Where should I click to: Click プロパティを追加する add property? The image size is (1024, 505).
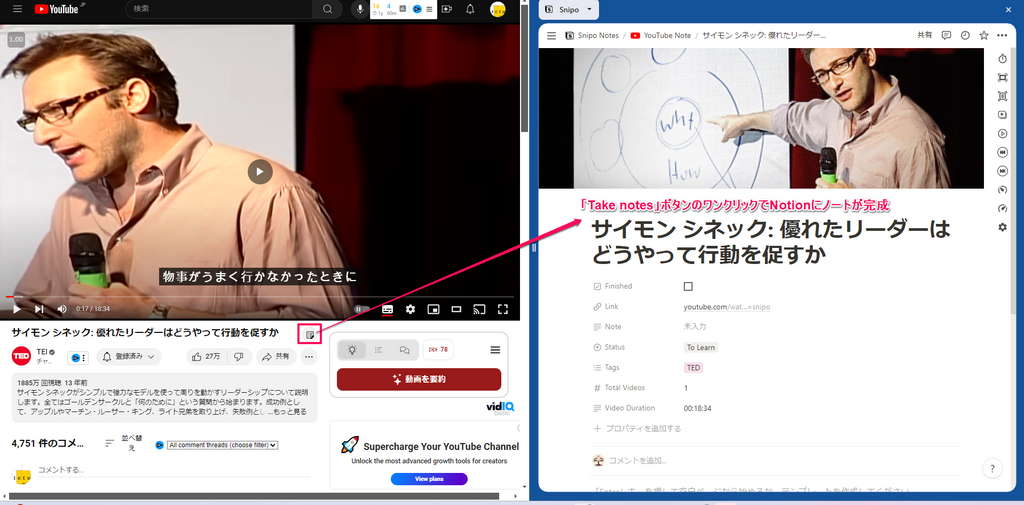(637, 429)
